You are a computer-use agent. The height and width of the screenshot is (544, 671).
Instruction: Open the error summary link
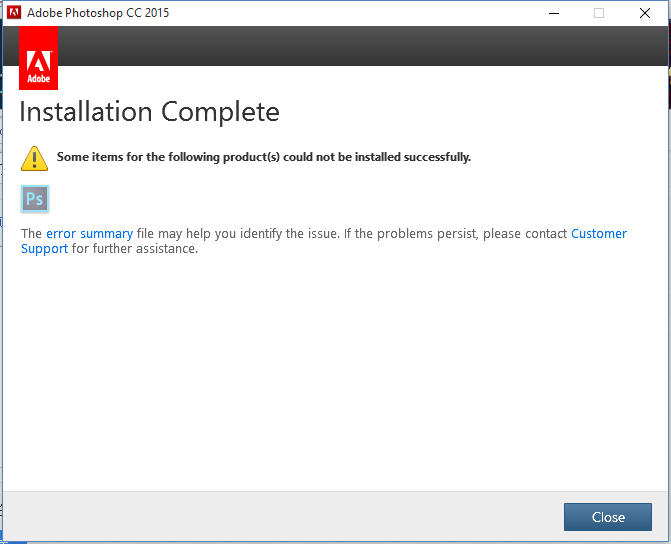point(89,234)
